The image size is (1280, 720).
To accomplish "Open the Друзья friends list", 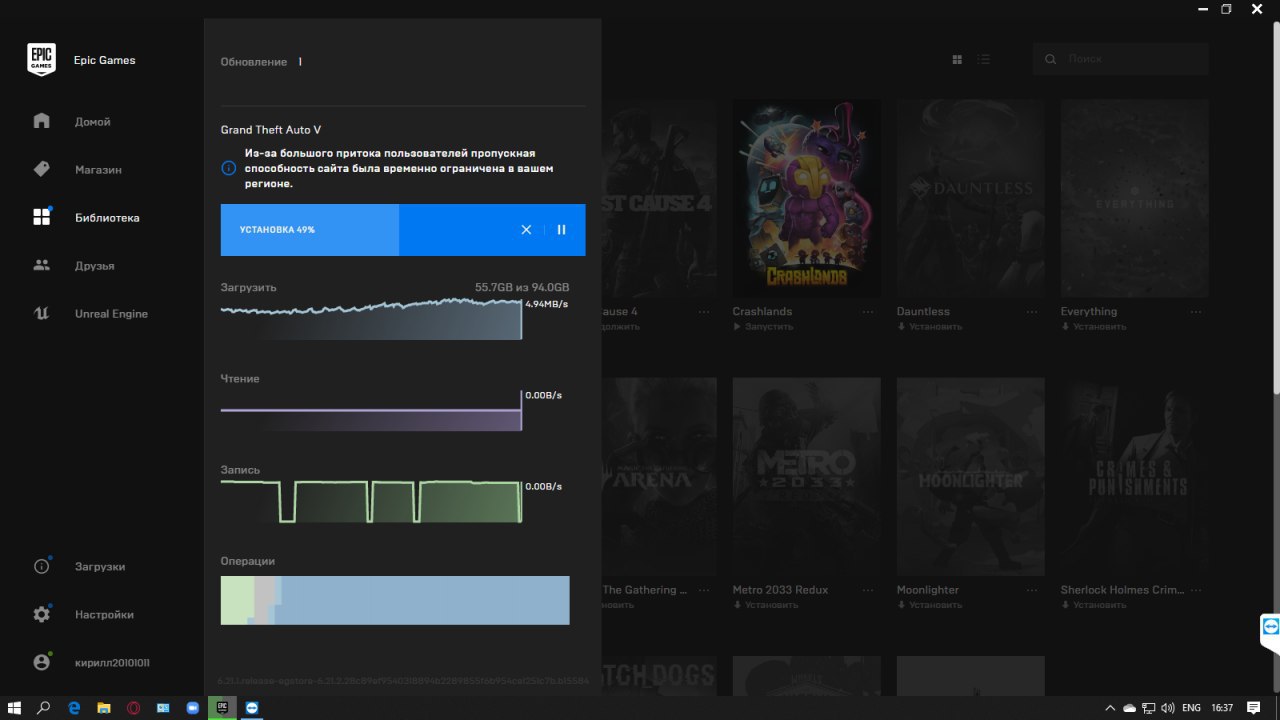I will tap(94, 266).
